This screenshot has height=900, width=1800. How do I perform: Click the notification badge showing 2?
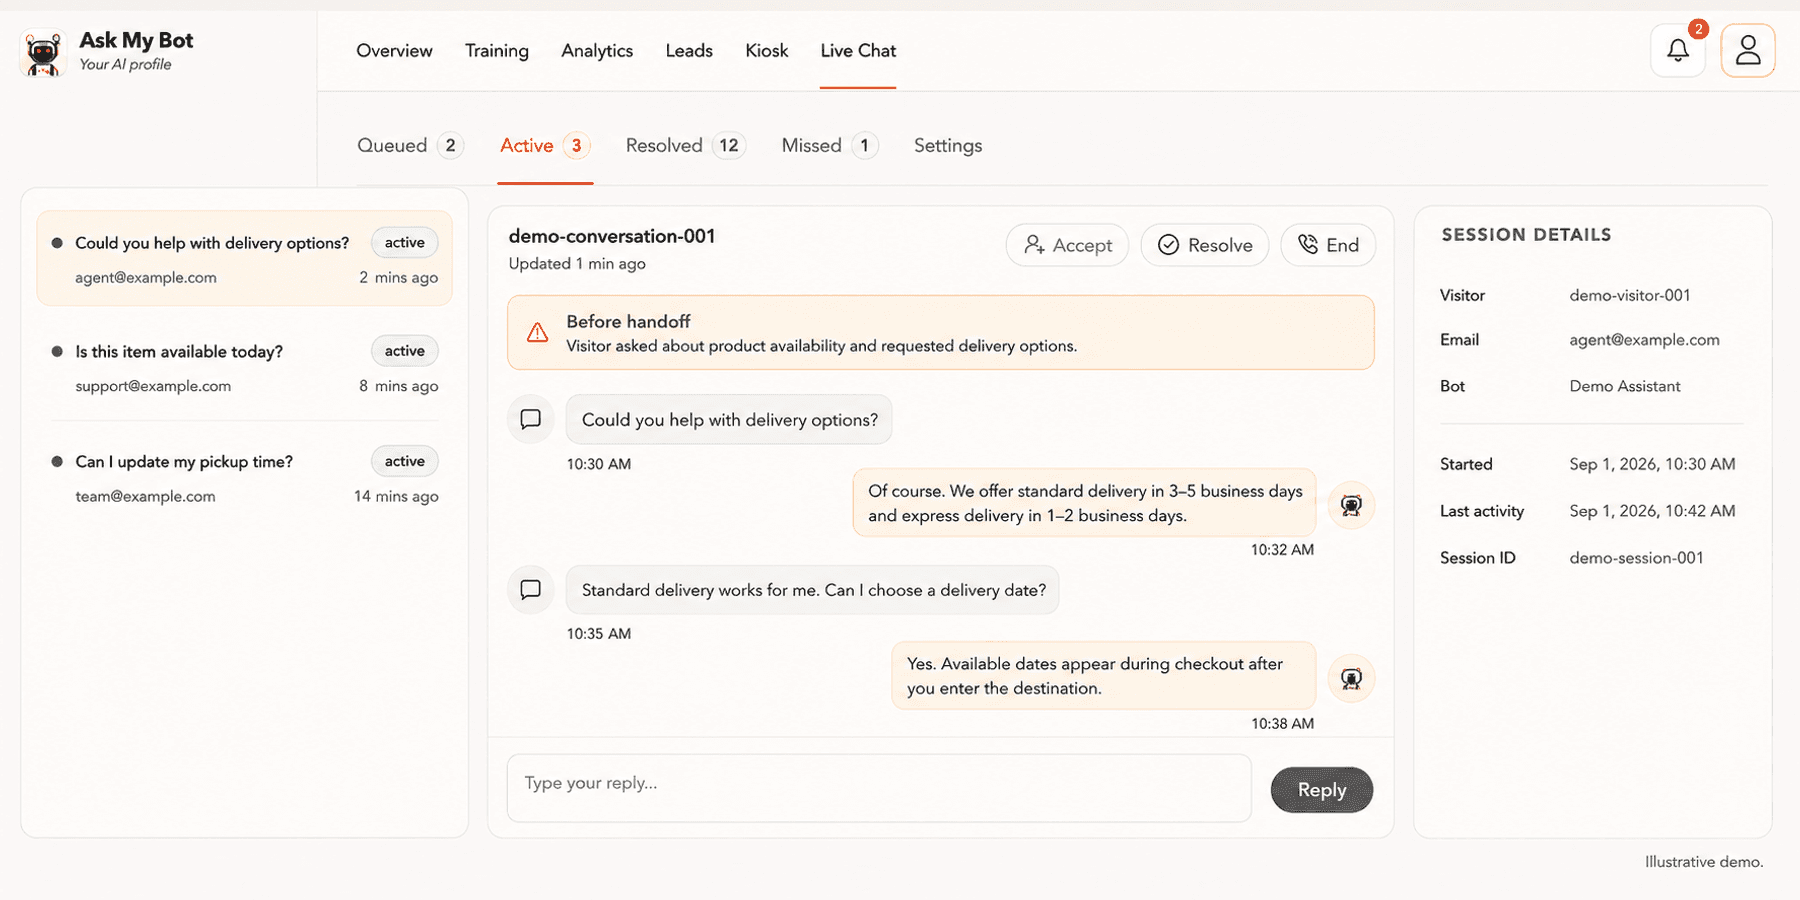click(1698, 29)
